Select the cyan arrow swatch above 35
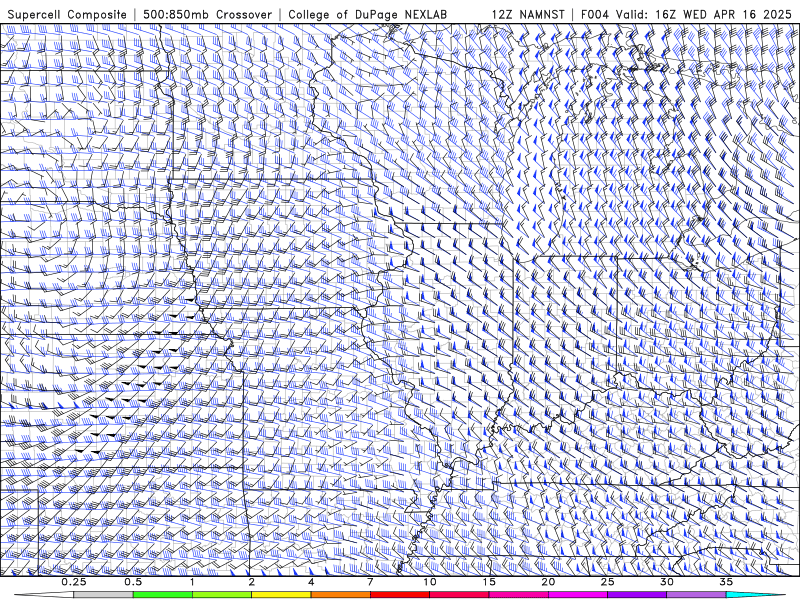Screen dimensions: 800x600 pyautogui.click(x=756, y=595)
